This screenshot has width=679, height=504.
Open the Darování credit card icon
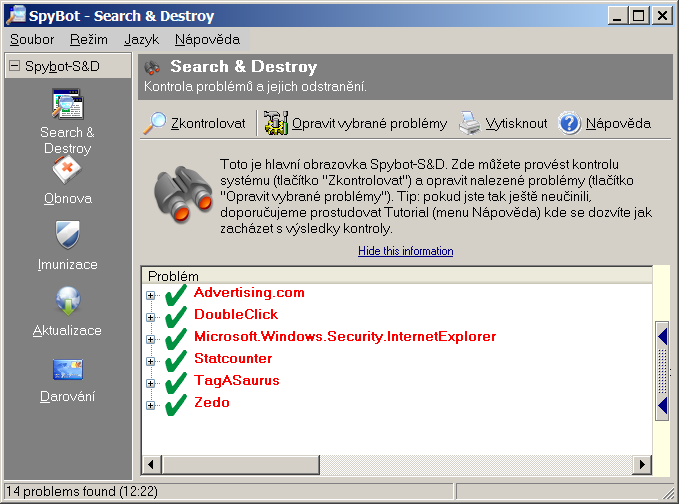coord(68,369)
